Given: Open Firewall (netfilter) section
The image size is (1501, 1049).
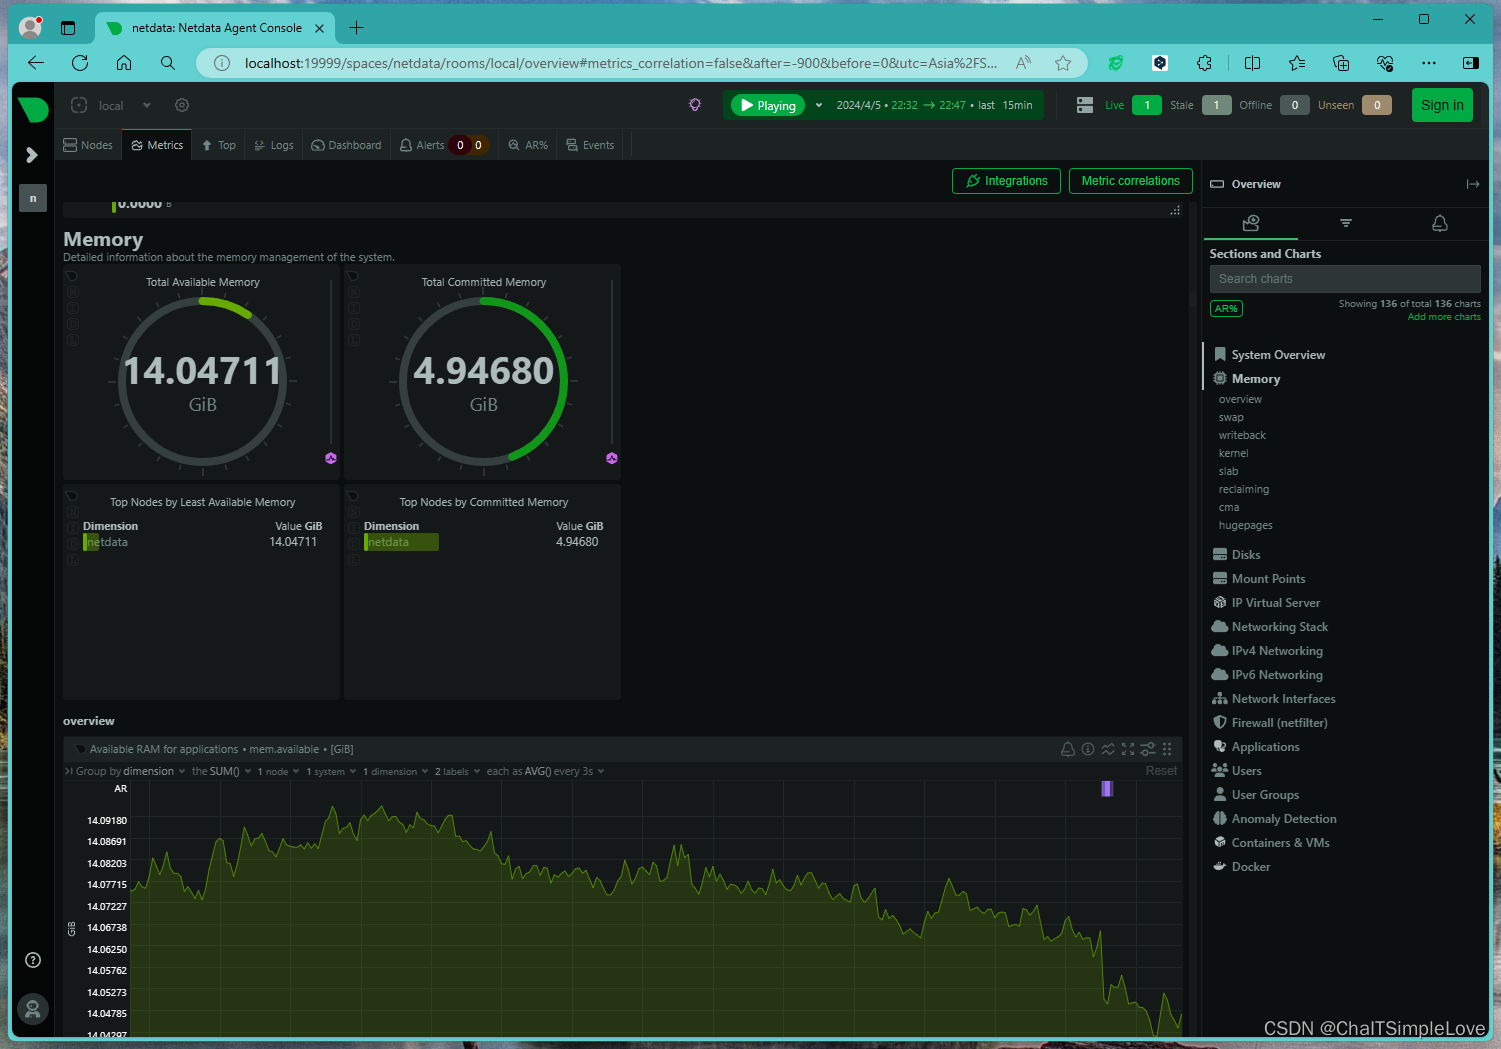Looking at the screenshot, I should pyautogui.click(x=1280, y=723).
